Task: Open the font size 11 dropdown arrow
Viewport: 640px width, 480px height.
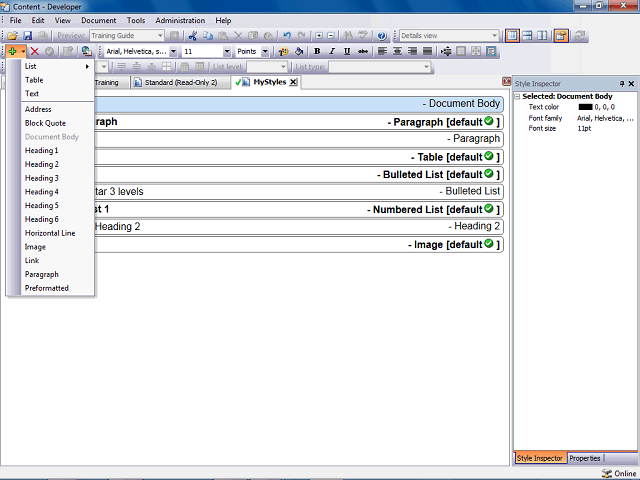Action: tap(227, 51)
